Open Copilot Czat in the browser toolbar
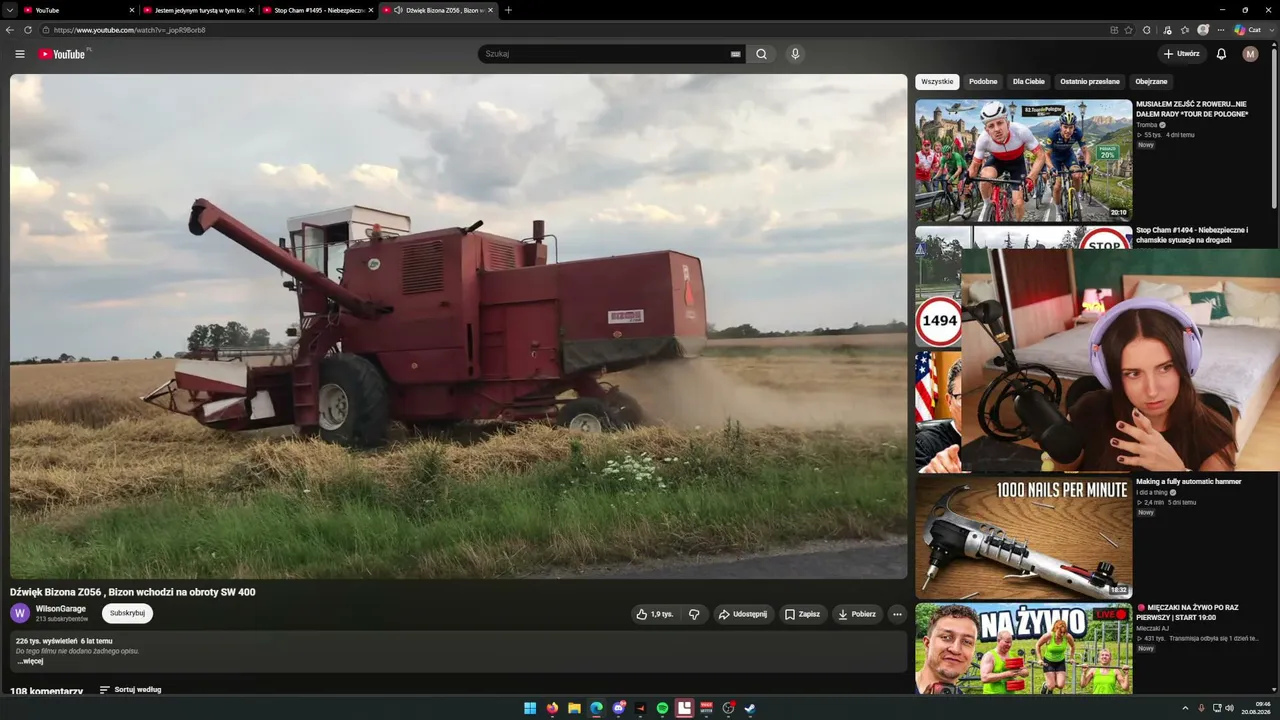The image size is (1280, 720). tap(1247, 30)
